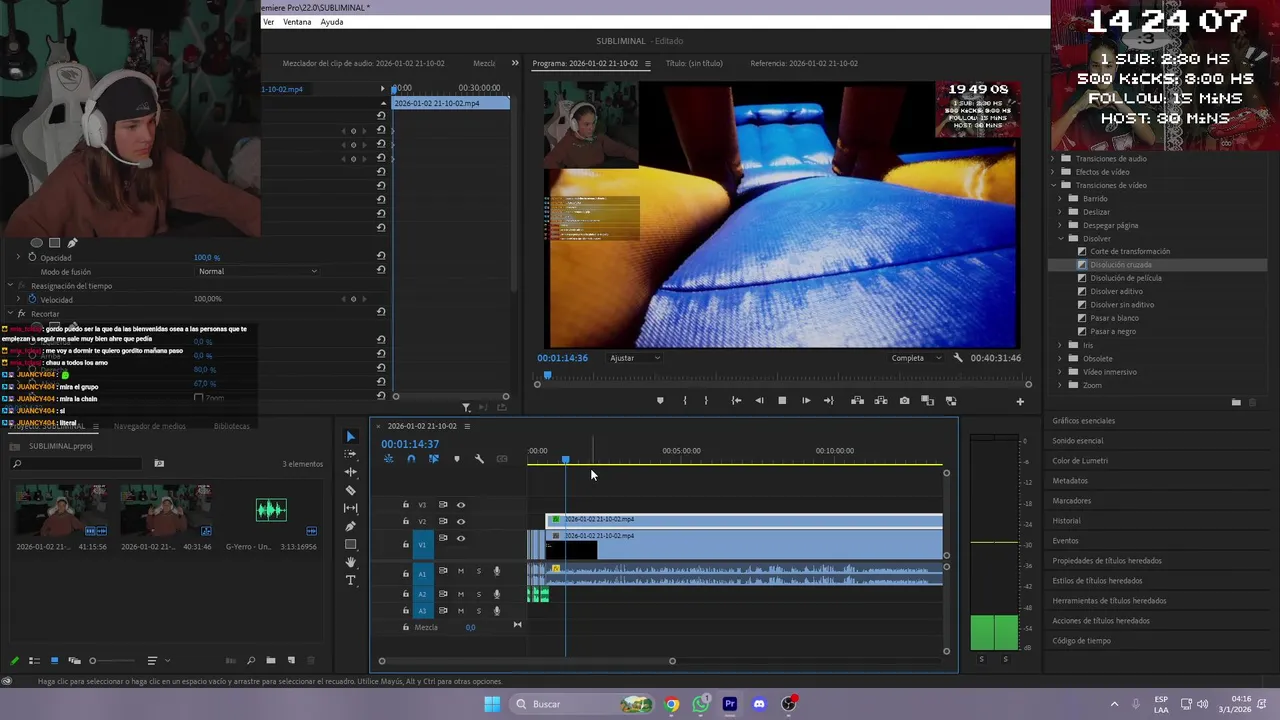Select the Disolución de película transition
This screenshot has width=1280, height=720.
(x=1126, y=278)
